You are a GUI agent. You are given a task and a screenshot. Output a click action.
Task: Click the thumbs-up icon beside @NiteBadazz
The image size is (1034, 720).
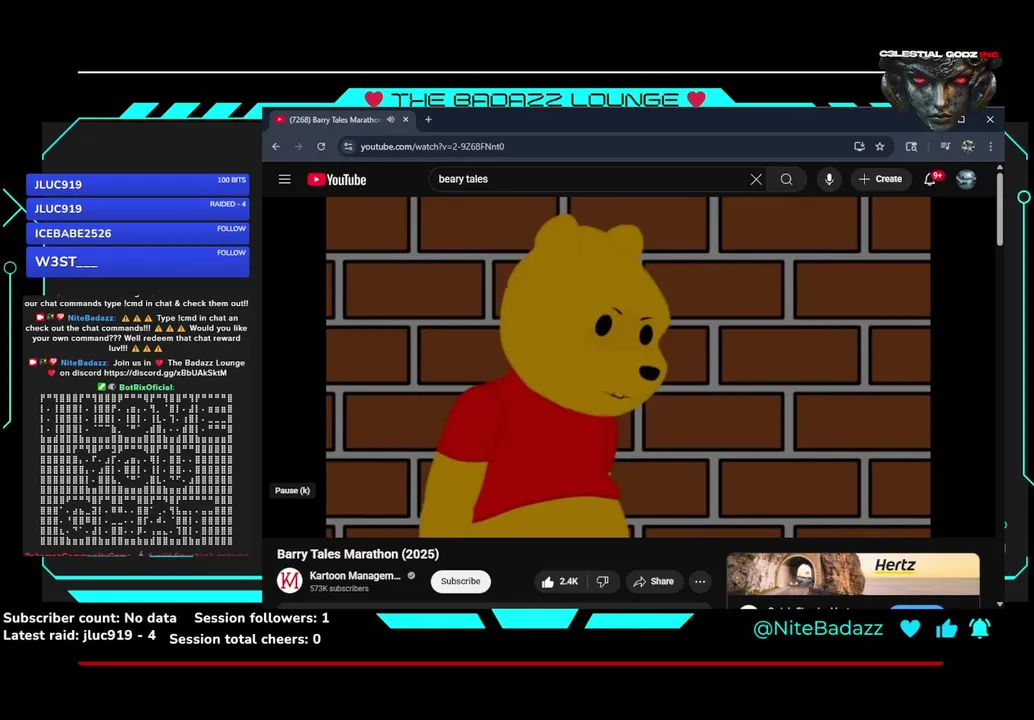pyautogui.click(x=946, y=628)
